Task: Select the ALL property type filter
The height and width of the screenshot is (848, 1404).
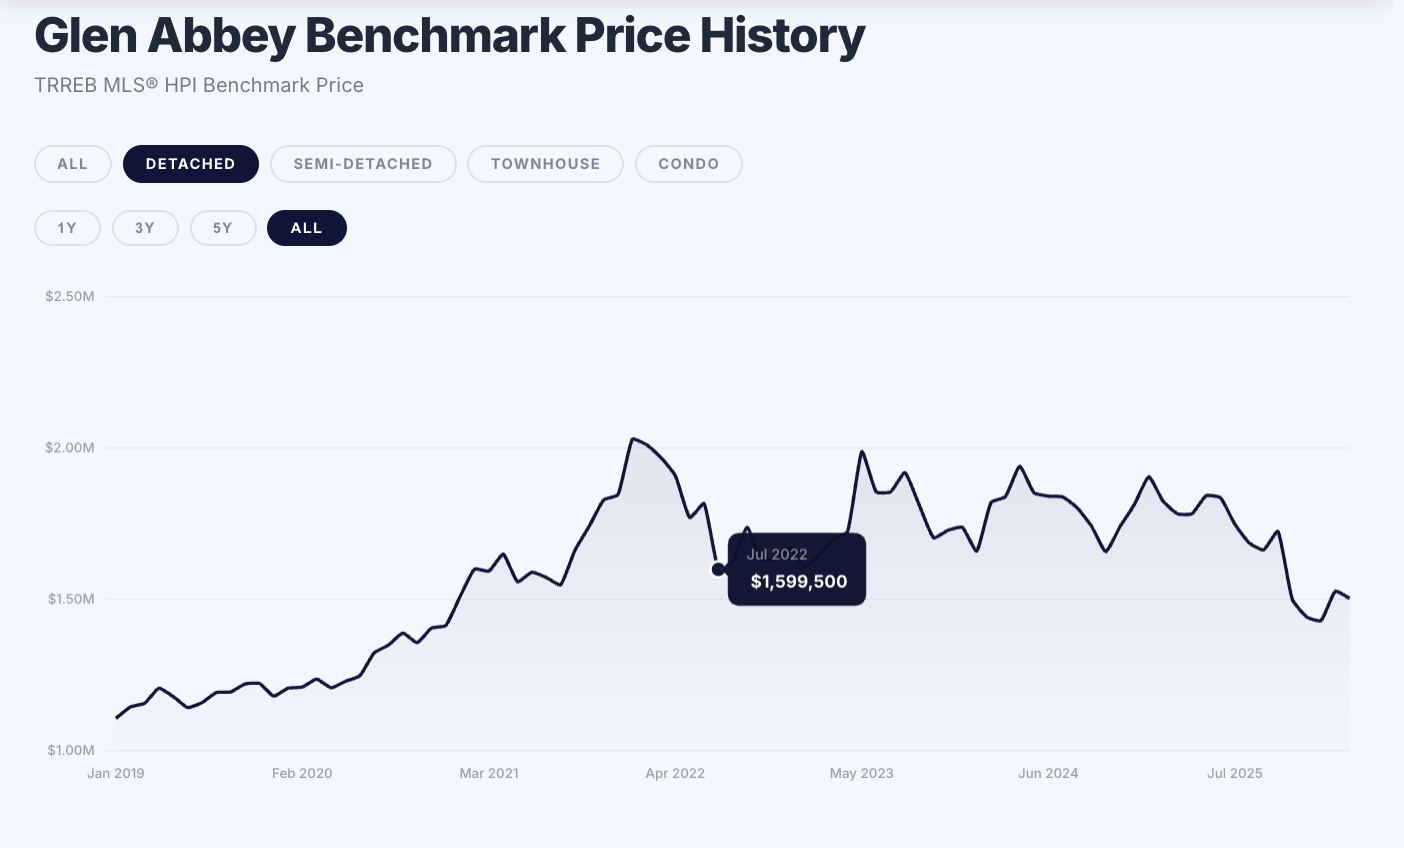Action: coord(72,164)
